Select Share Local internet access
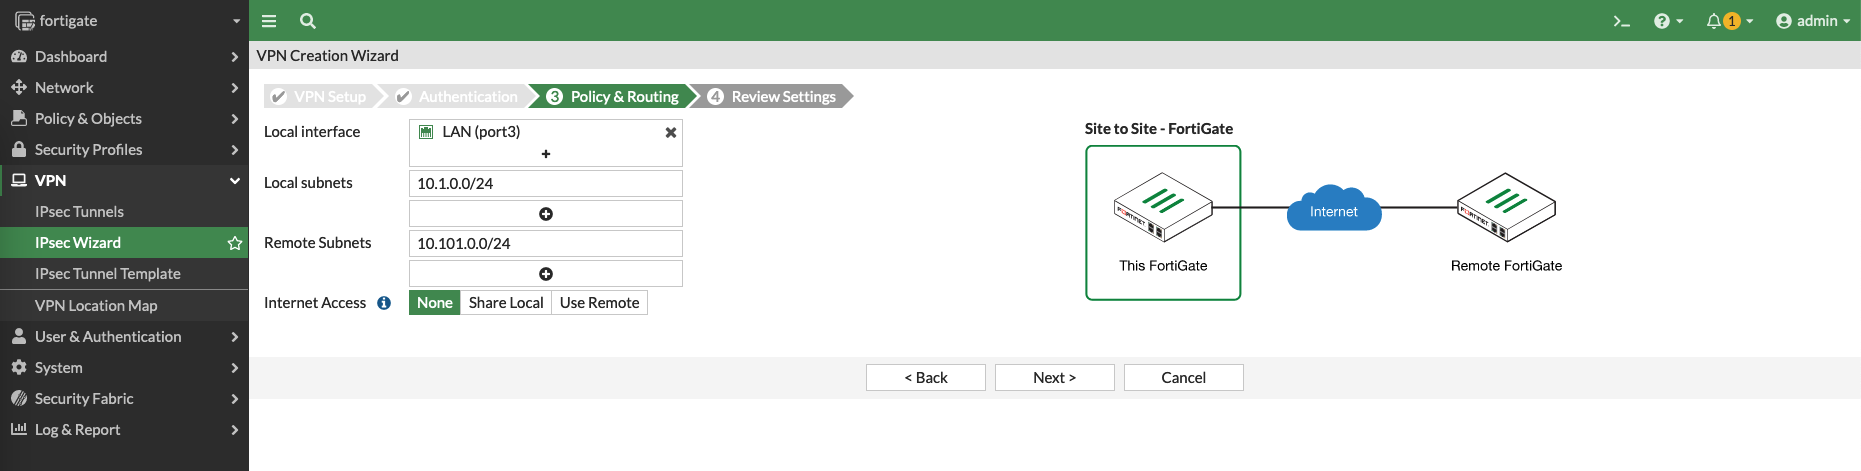Screen dimensions: 1861x471 tap(506, 303)
